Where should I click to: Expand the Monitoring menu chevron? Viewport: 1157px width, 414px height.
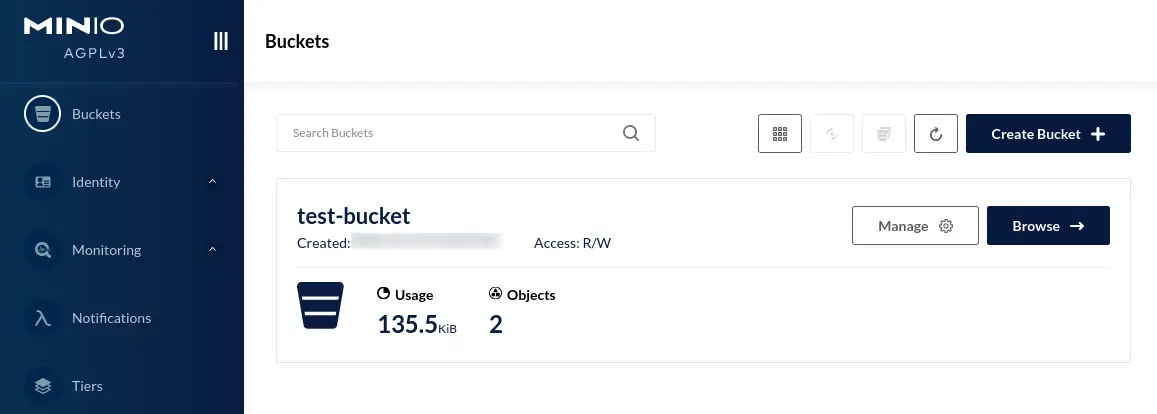[213, 249]
